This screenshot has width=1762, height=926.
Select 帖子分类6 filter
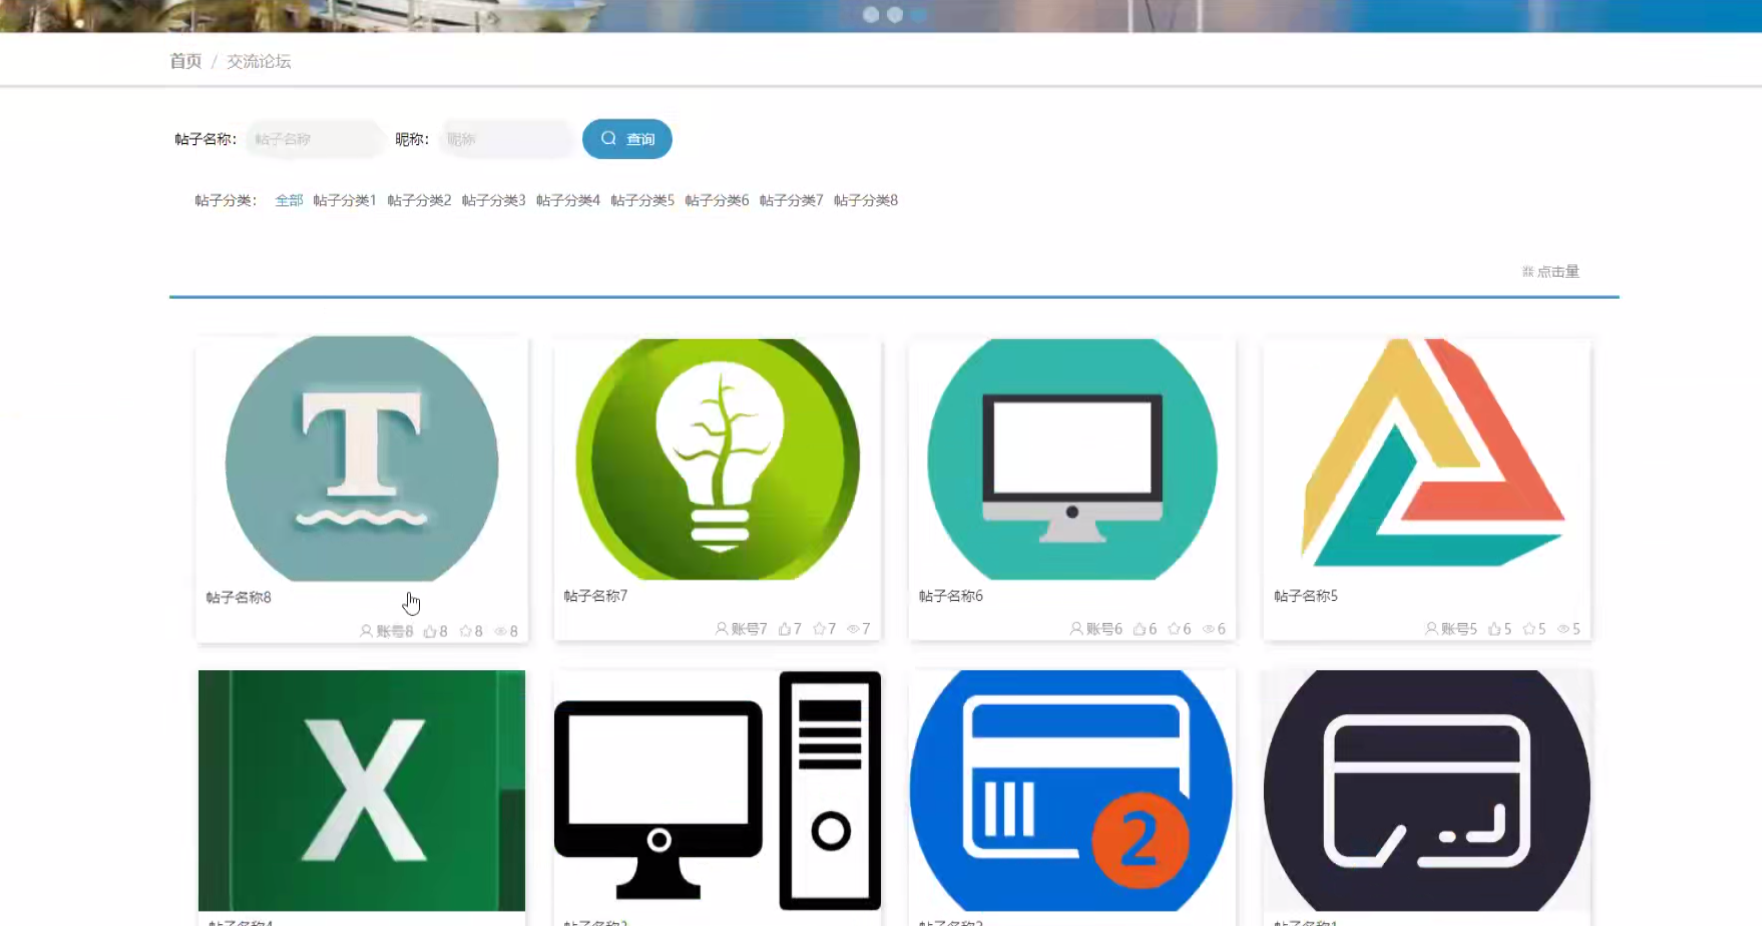717,200
